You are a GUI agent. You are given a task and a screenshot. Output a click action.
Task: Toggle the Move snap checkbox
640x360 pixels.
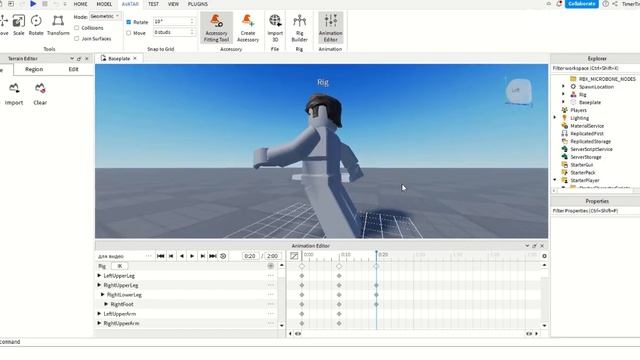coord(129,33)
